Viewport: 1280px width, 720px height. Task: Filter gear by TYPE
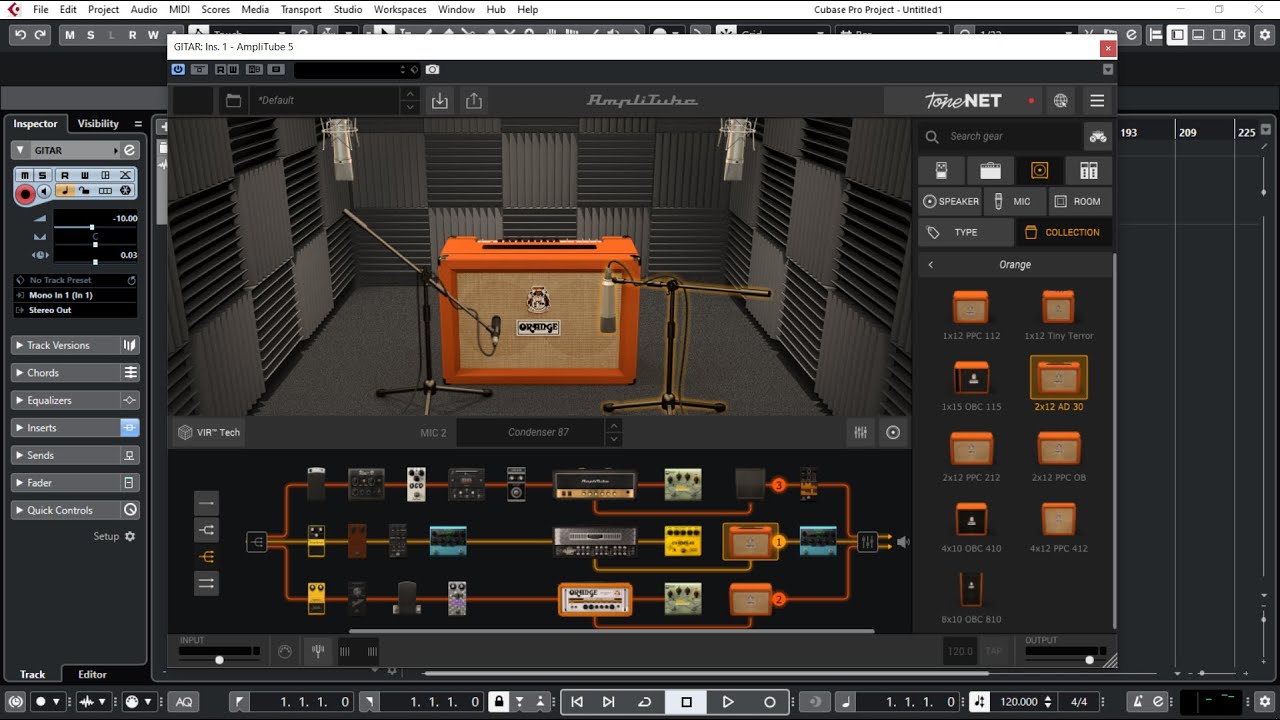point(965,232)
